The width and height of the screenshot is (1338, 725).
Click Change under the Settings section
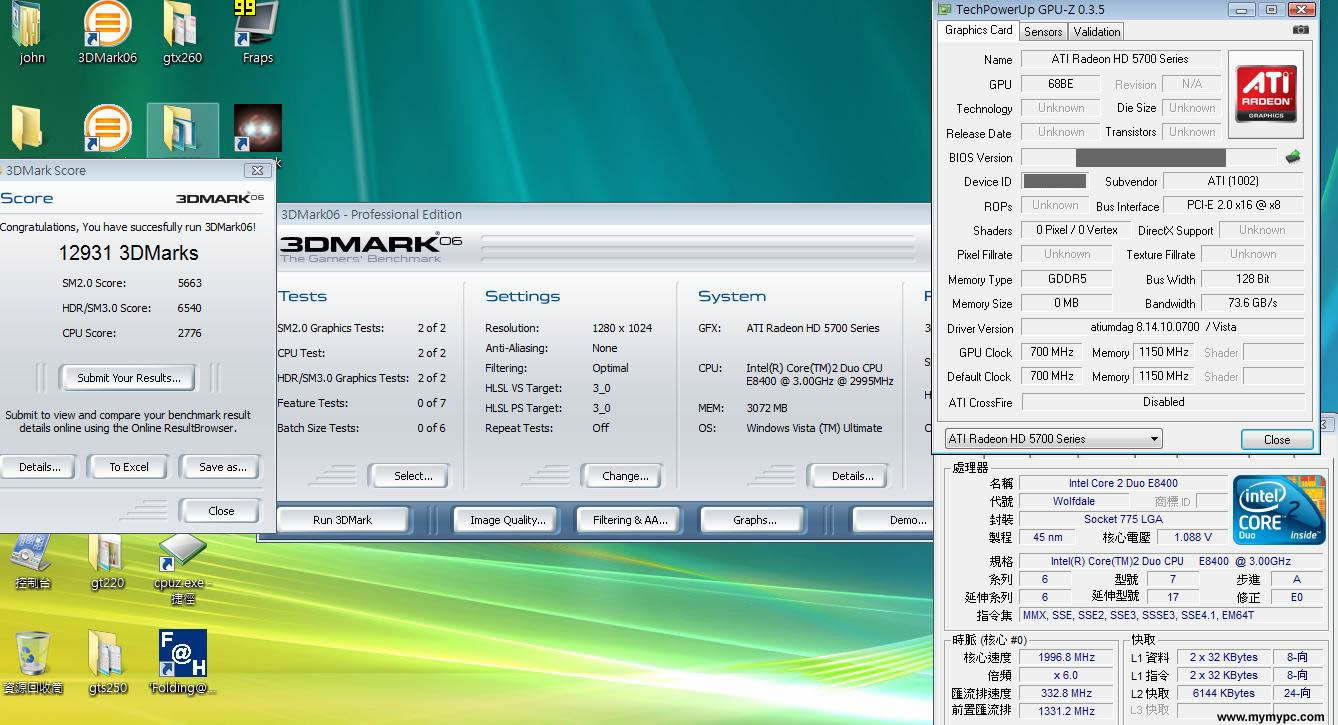[x=625, y=476]
